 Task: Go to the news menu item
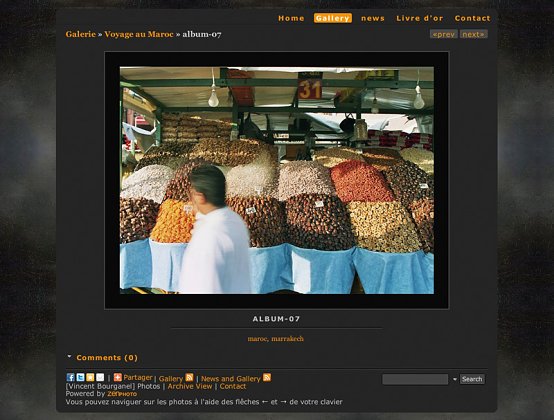click(373, 18)
